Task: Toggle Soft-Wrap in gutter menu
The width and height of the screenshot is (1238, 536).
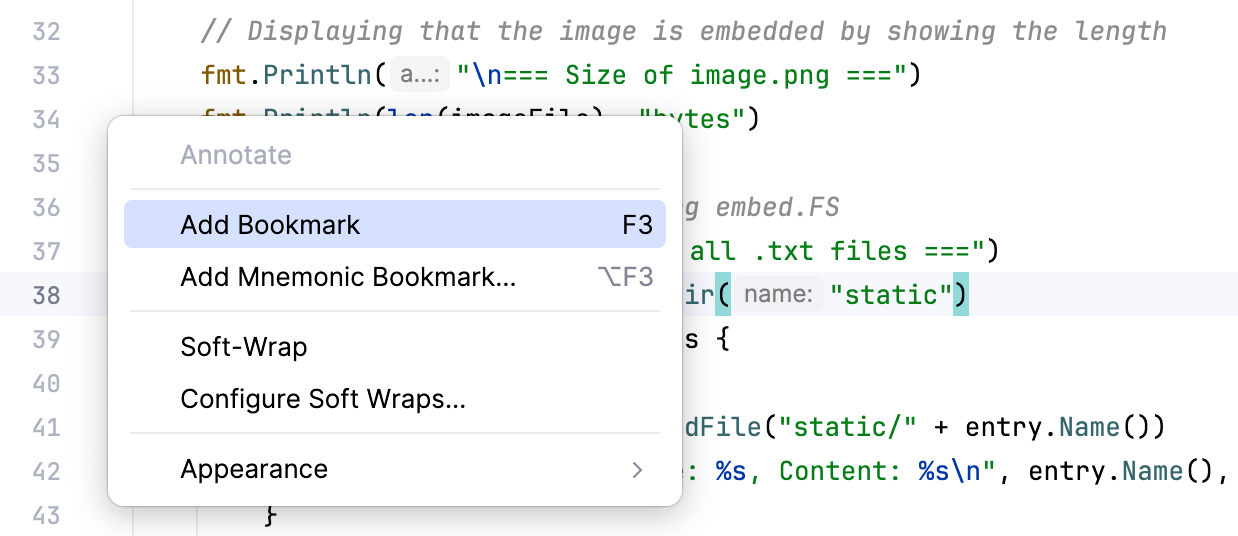Action: (394, 347)
